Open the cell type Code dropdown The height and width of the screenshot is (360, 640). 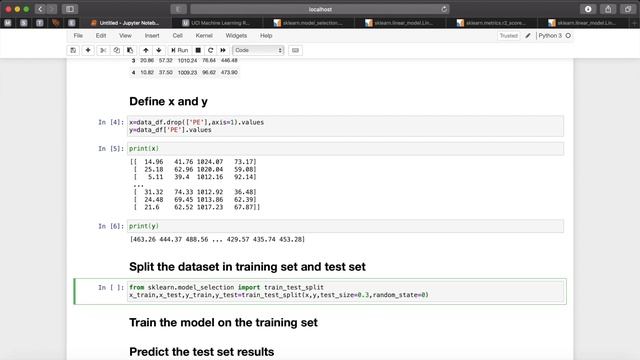point(258,50)
